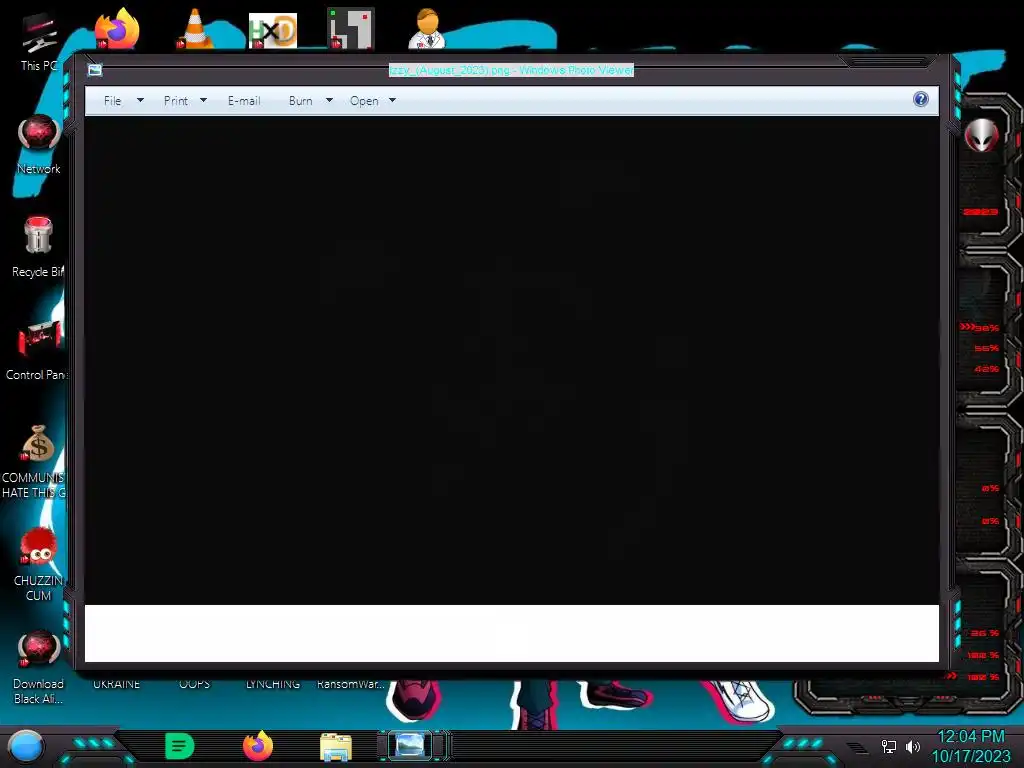
Task: Expand the Burn dropdown arrow
Action: tap(329, 101)
